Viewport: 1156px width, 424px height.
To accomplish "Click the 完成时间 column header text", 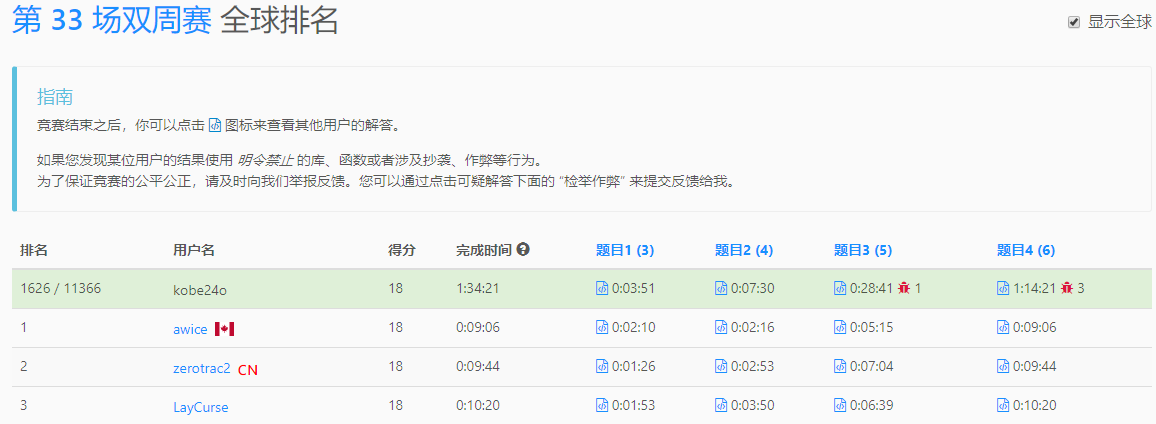I will tap(484, 250).
